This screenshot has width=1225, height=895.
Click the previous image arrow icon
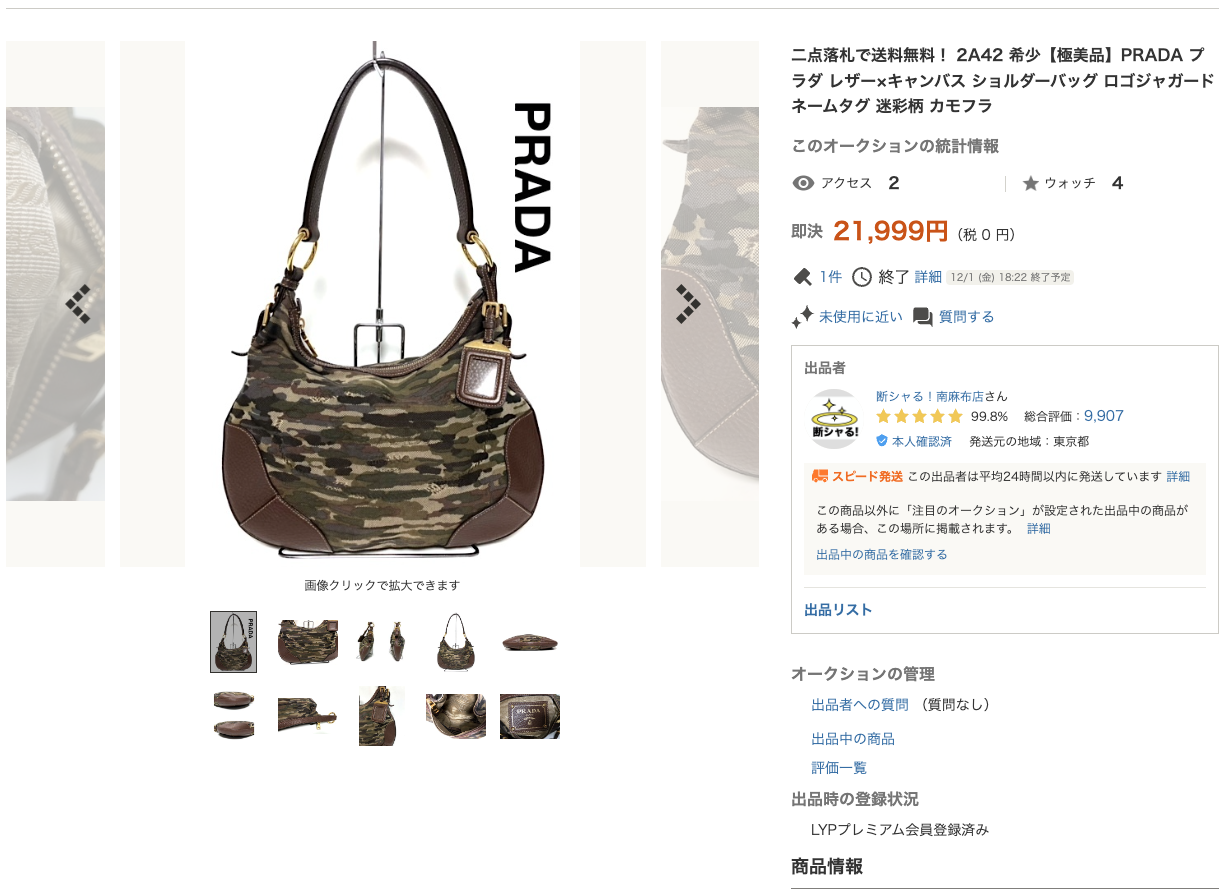point(79,304)
